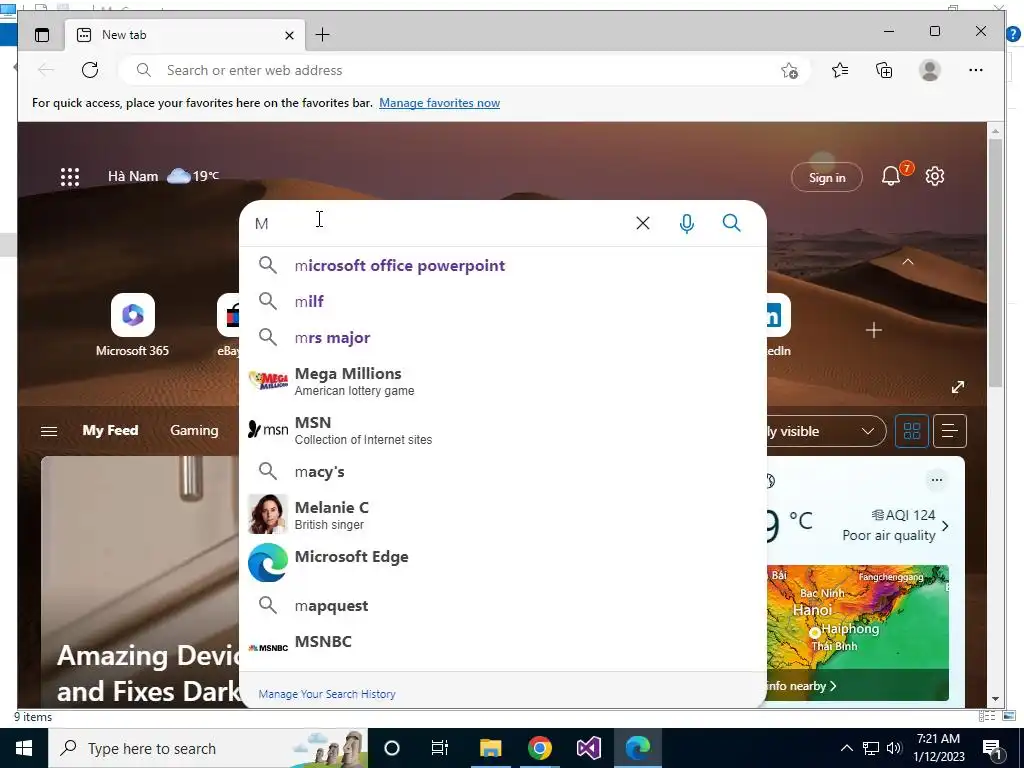Click the Sign in button
Viewport: 1024px width, 768px height.
coord(827,178)
